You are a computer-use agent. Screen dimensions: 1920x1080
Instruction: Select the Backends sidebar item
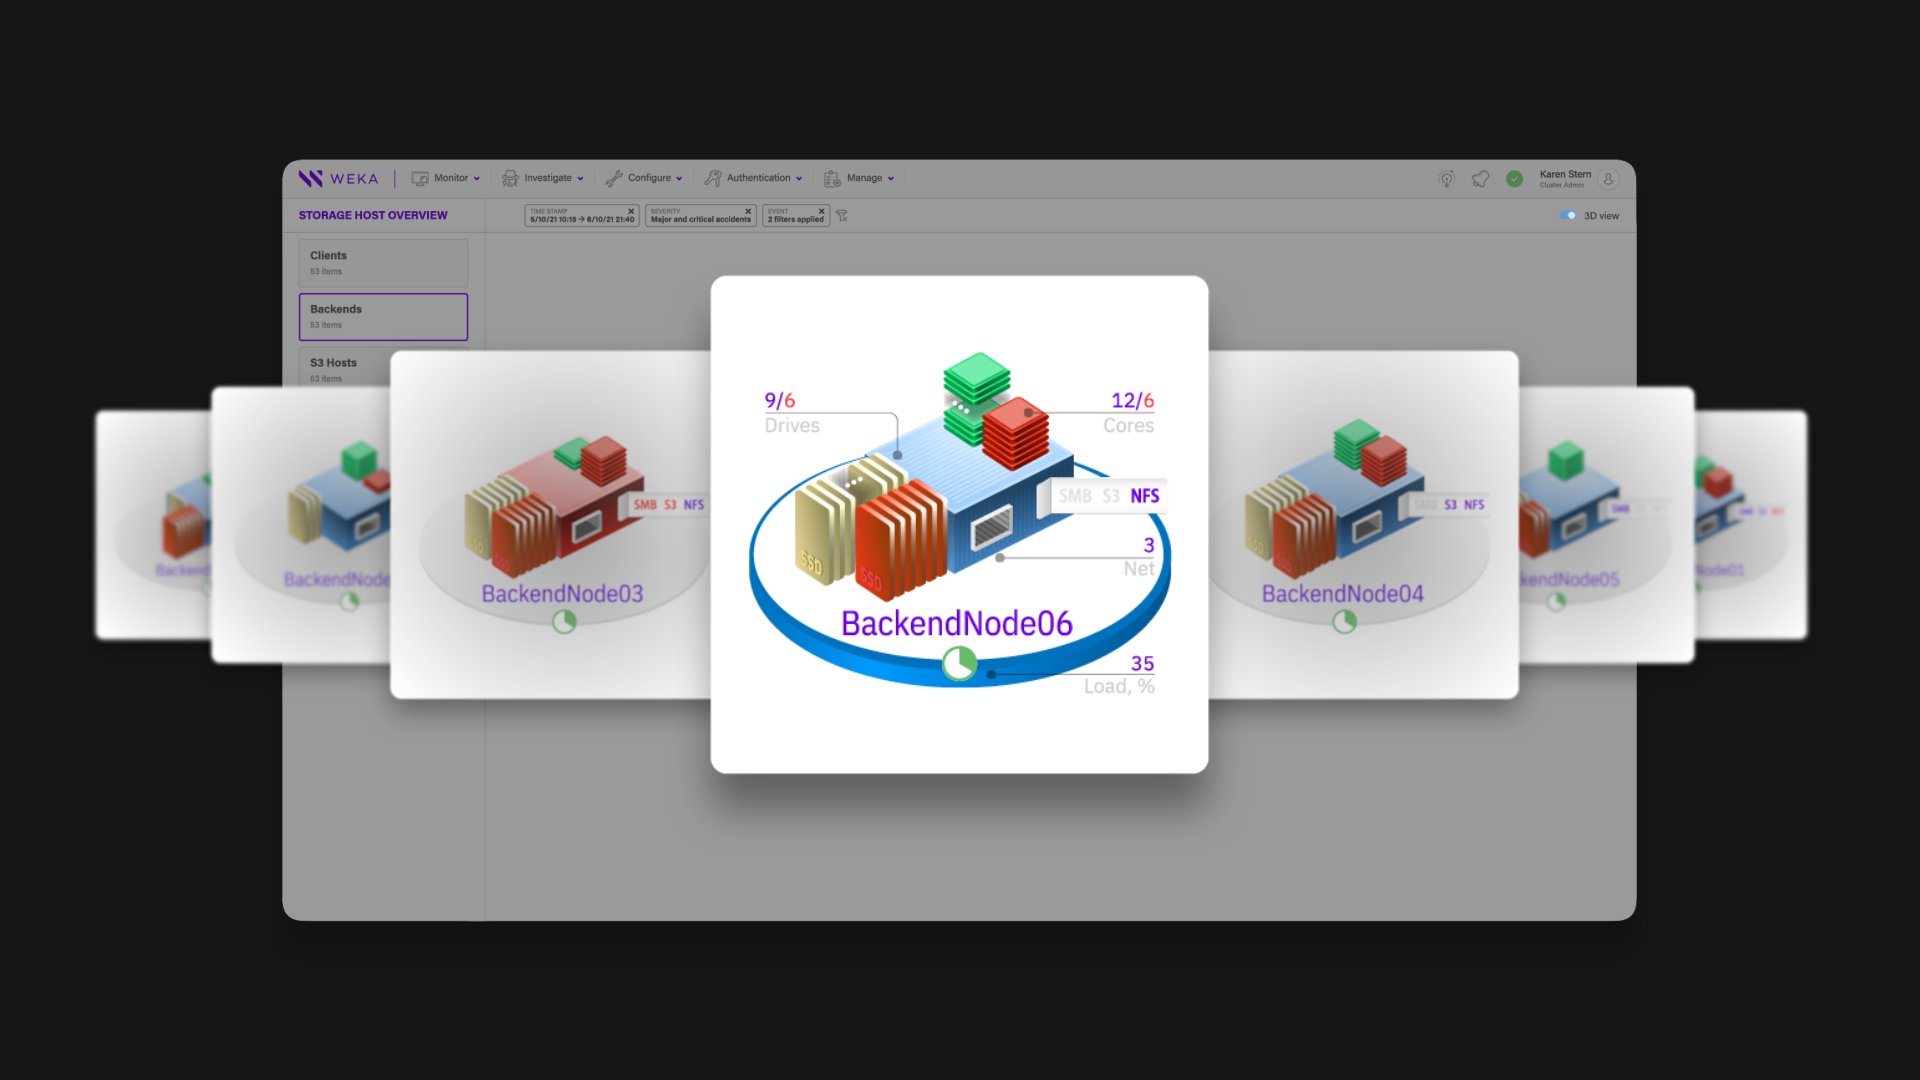click(x=383, y=316)
